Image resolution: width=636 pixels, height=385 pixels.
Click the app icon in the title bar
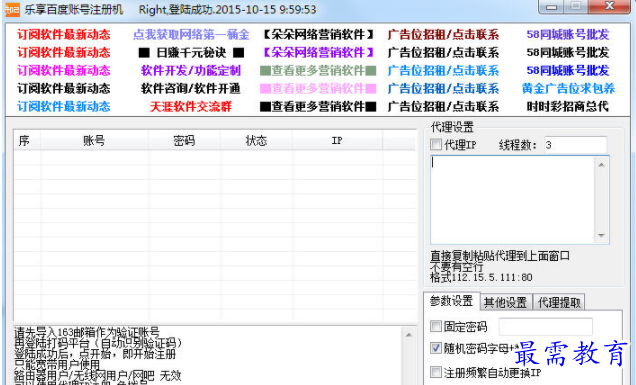pos(12,10)
